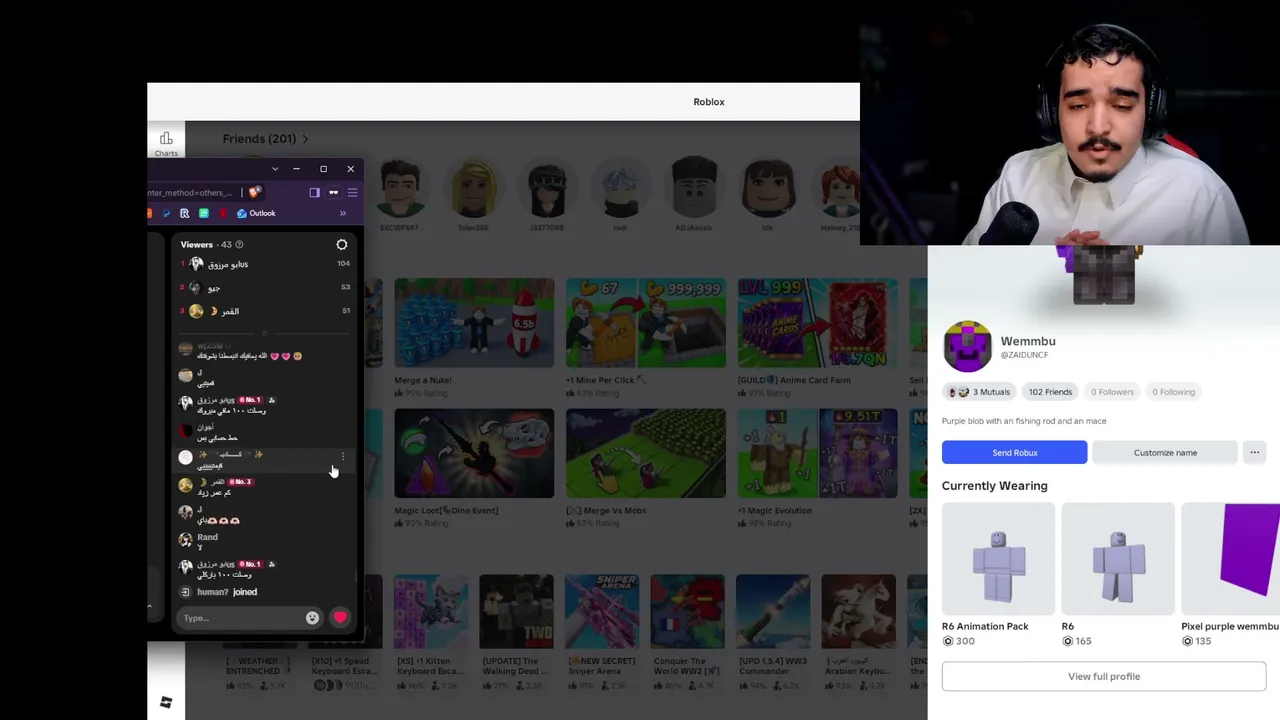Open the 0 Following pill
The height and width of the screenshot is (720, 1280).
1173,392
